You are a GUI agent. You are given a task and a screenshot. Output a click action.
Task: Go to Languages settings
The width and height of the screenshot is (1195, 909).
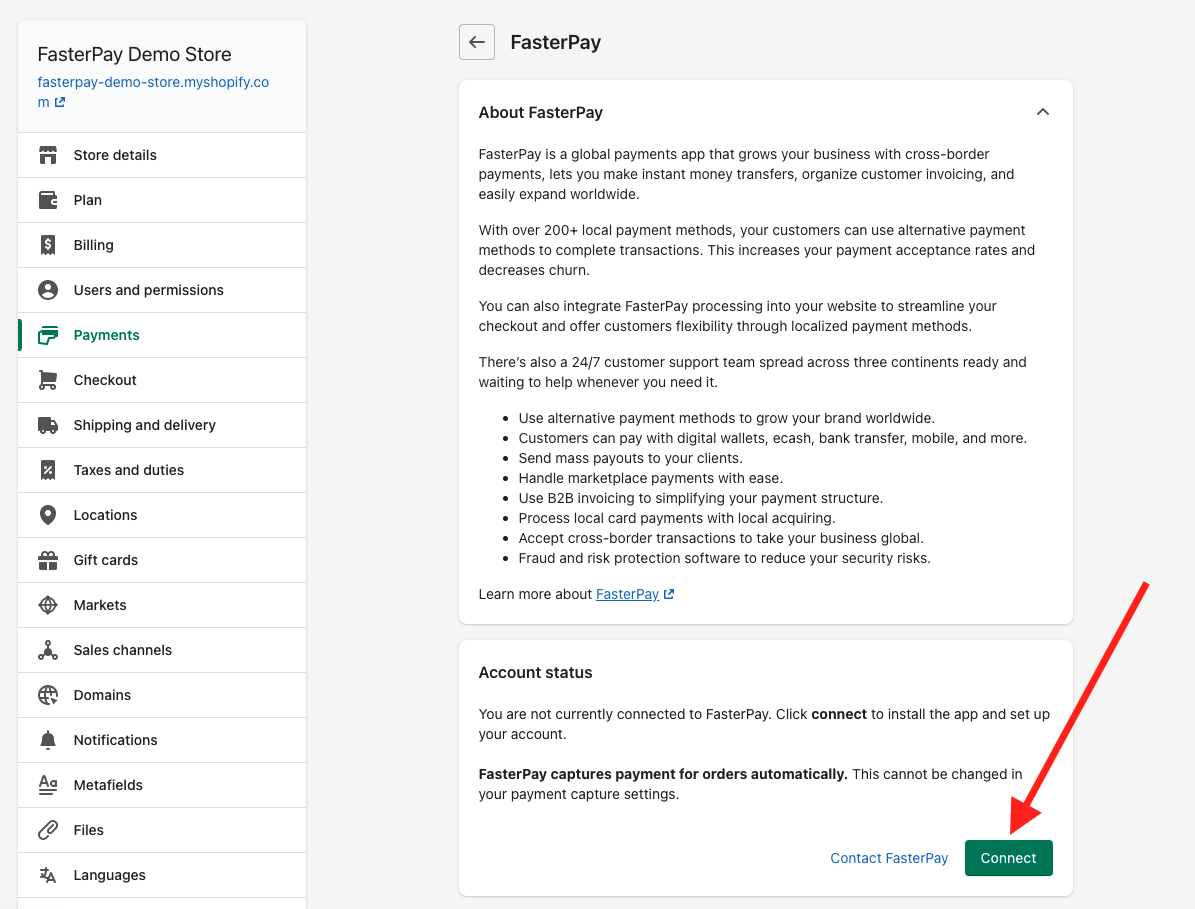162,875
